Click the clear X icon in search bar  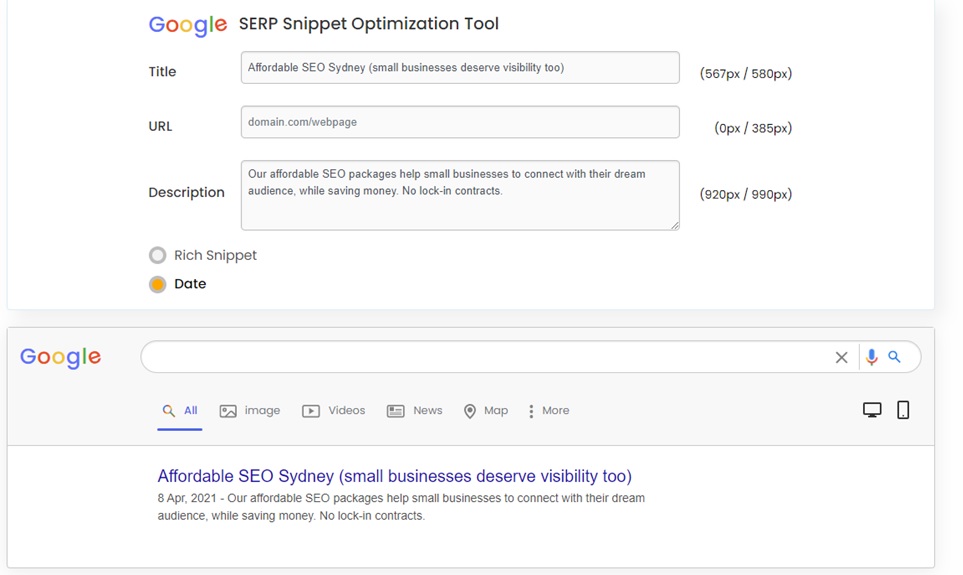point(841,358)
